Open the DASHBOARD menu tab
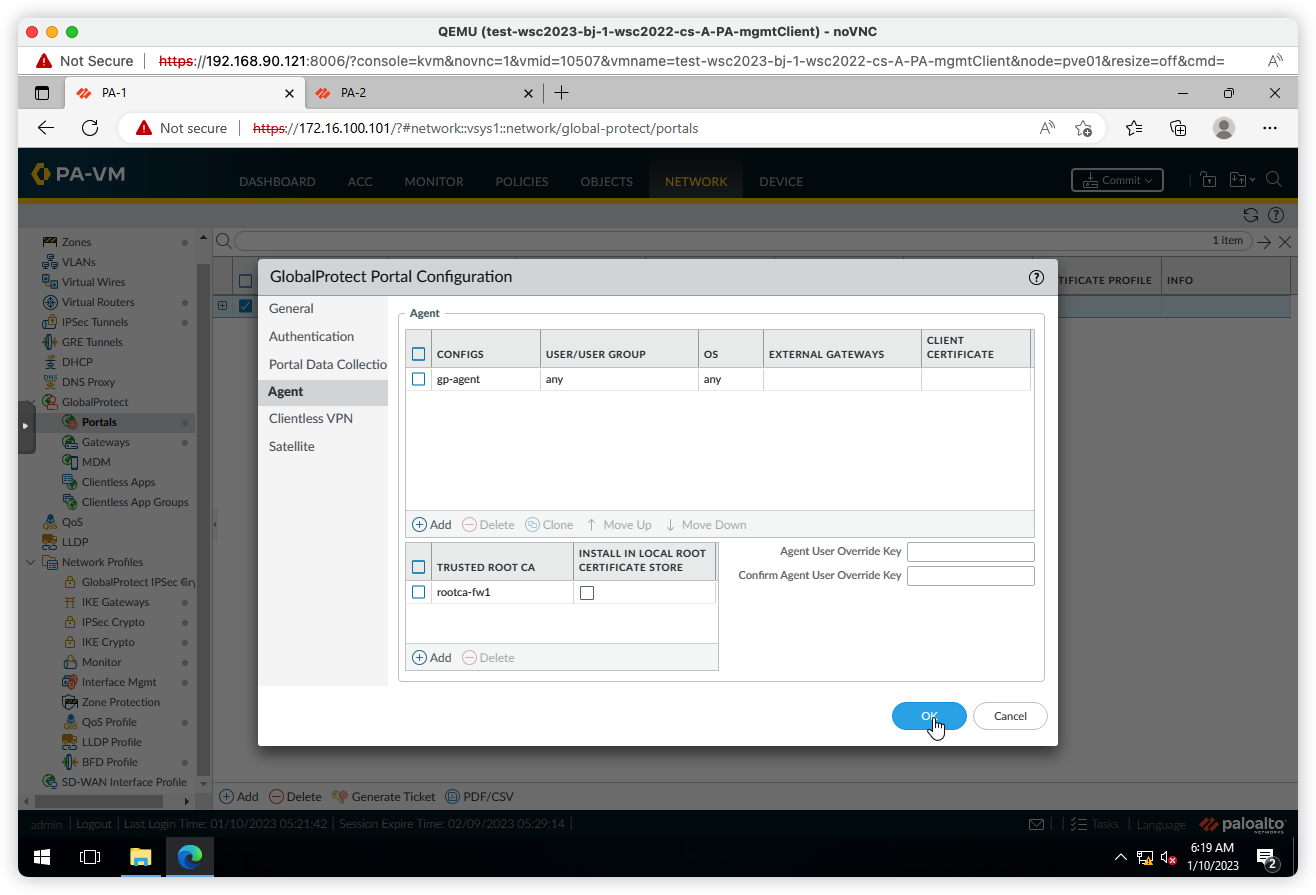This screenshot has height=895, width=1316. (277, 182)
